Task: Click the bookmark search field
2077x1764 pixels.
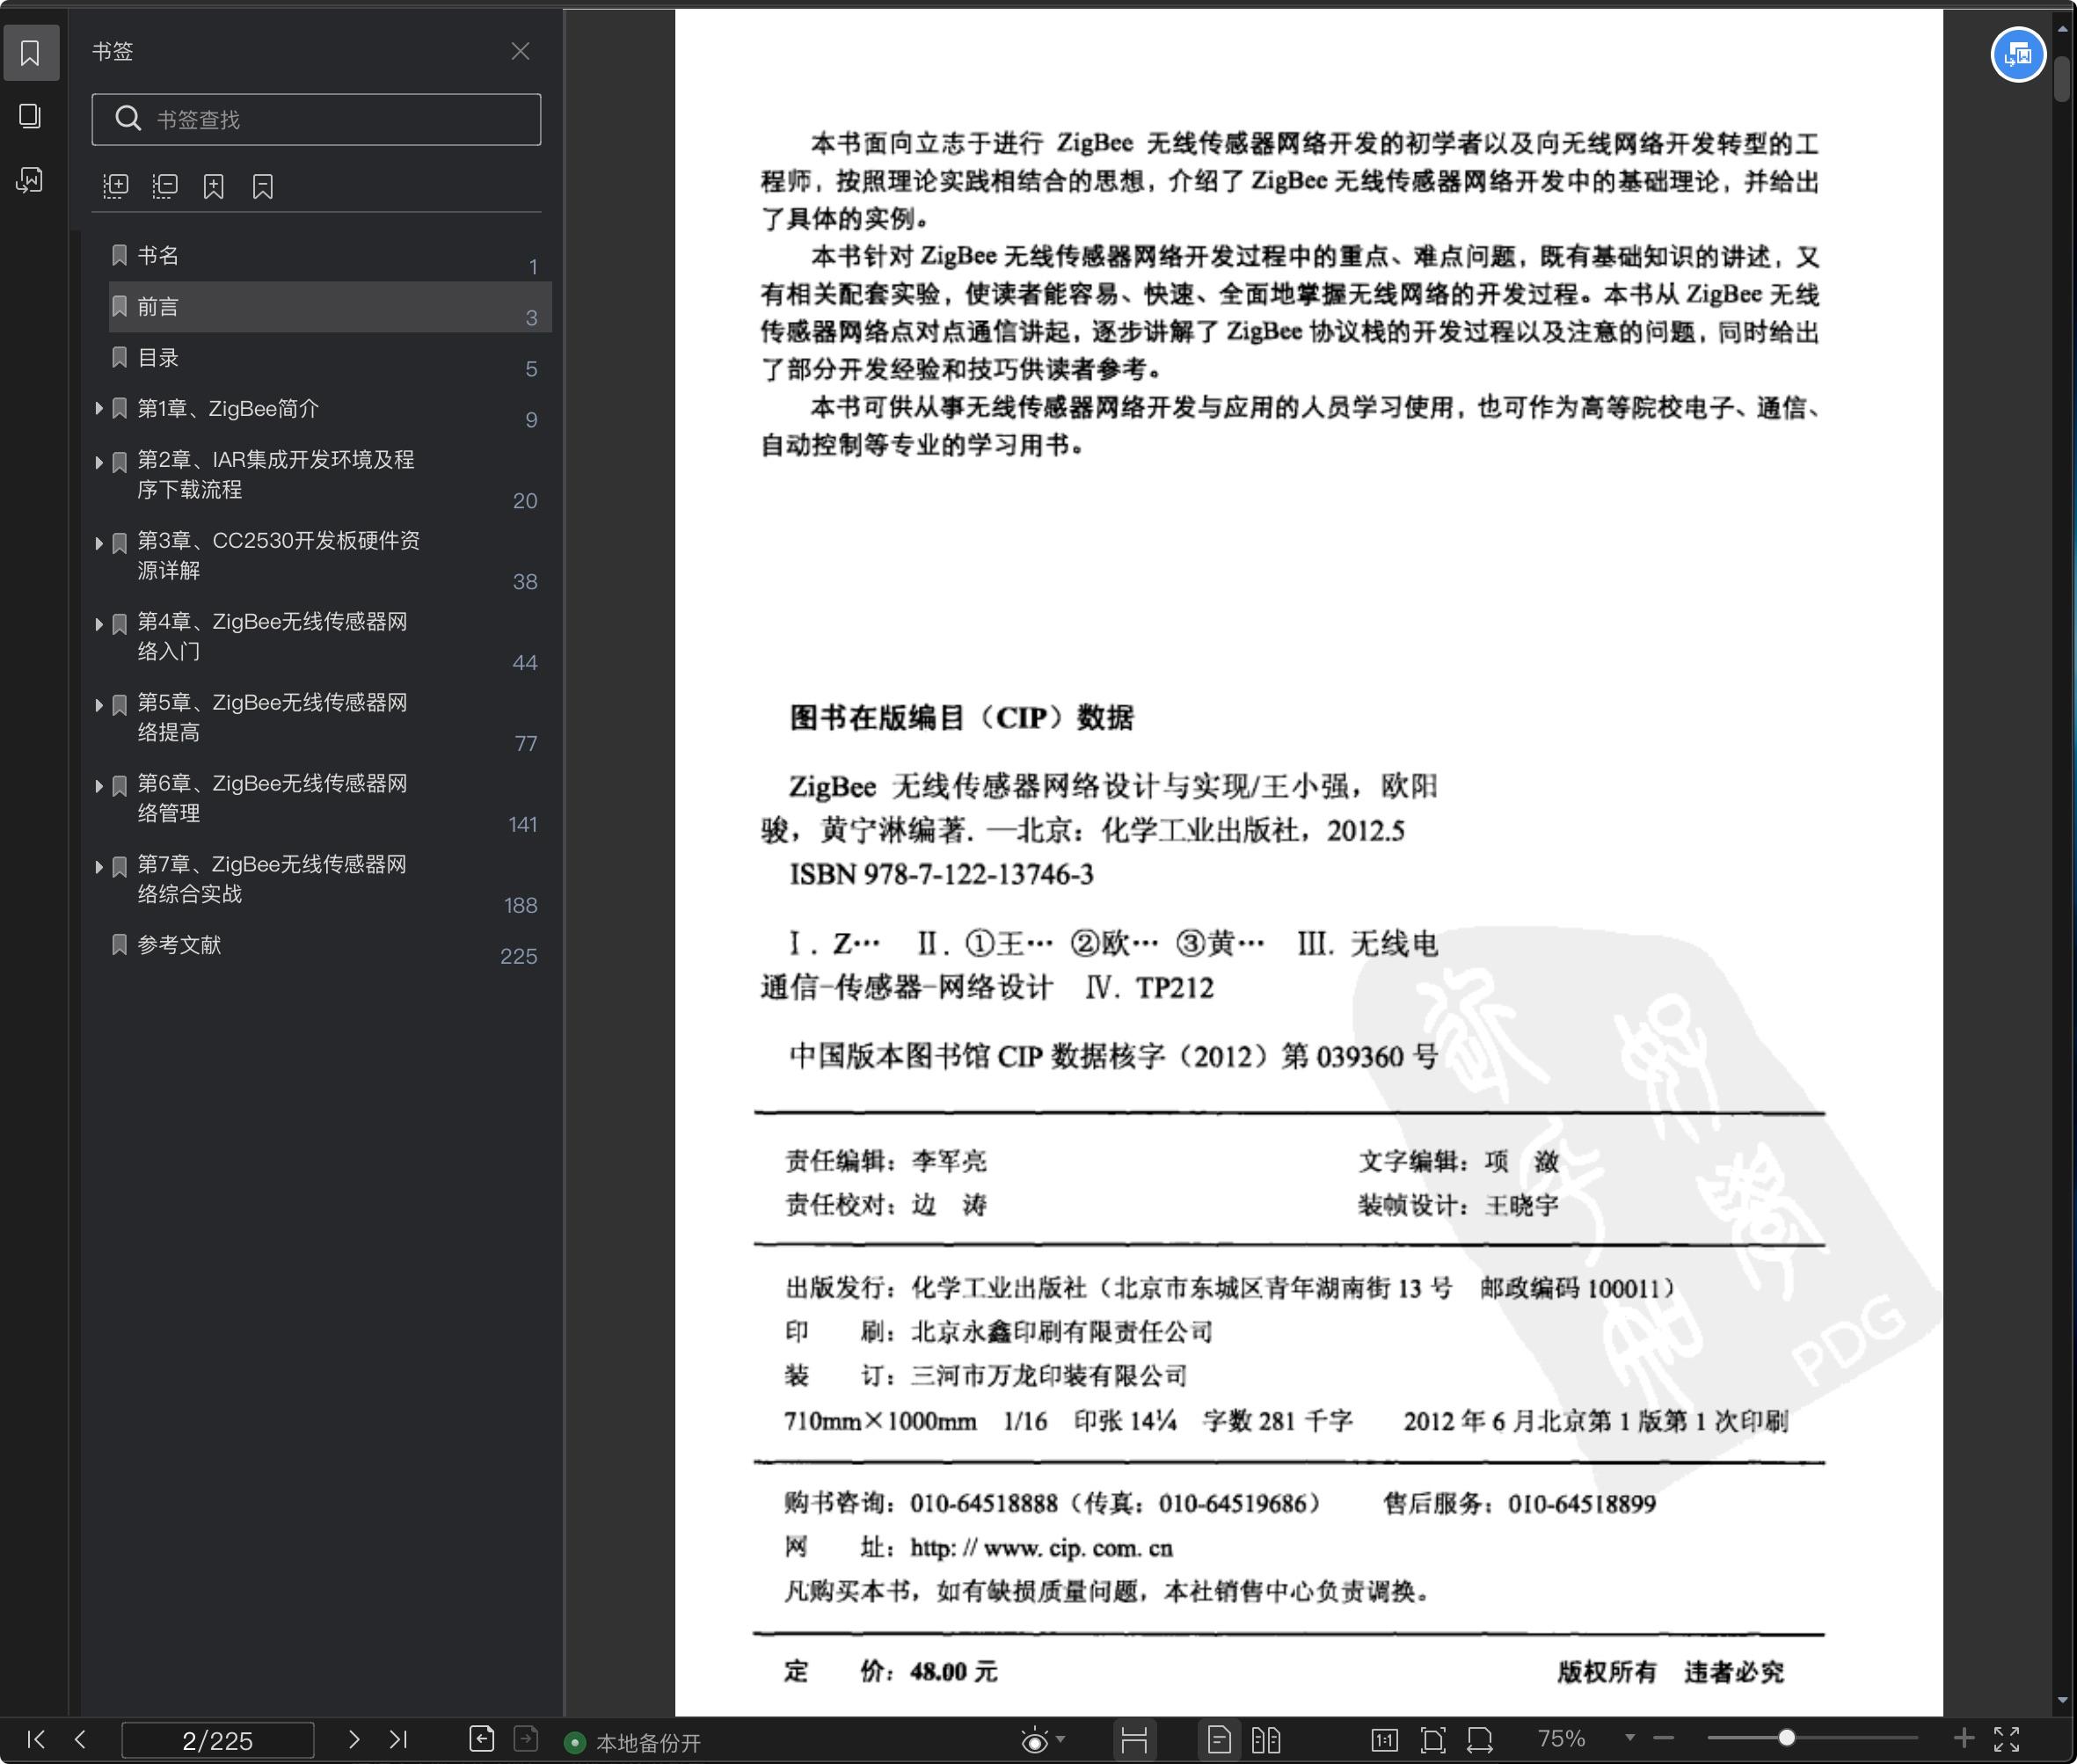Action: click(316, 119)
